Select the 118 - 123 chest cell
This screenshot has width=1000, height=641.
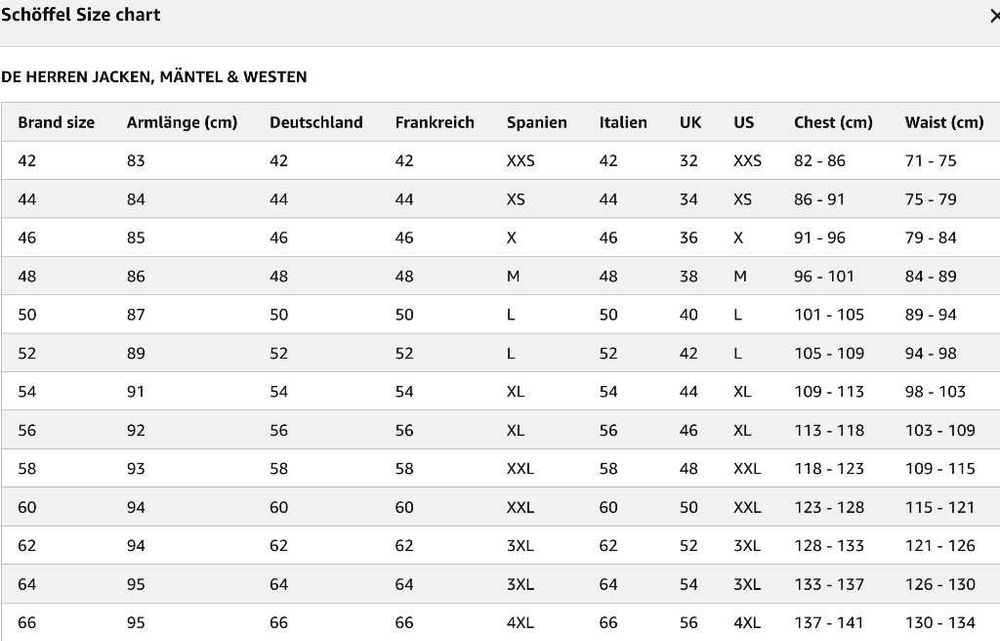coord(829,468)
